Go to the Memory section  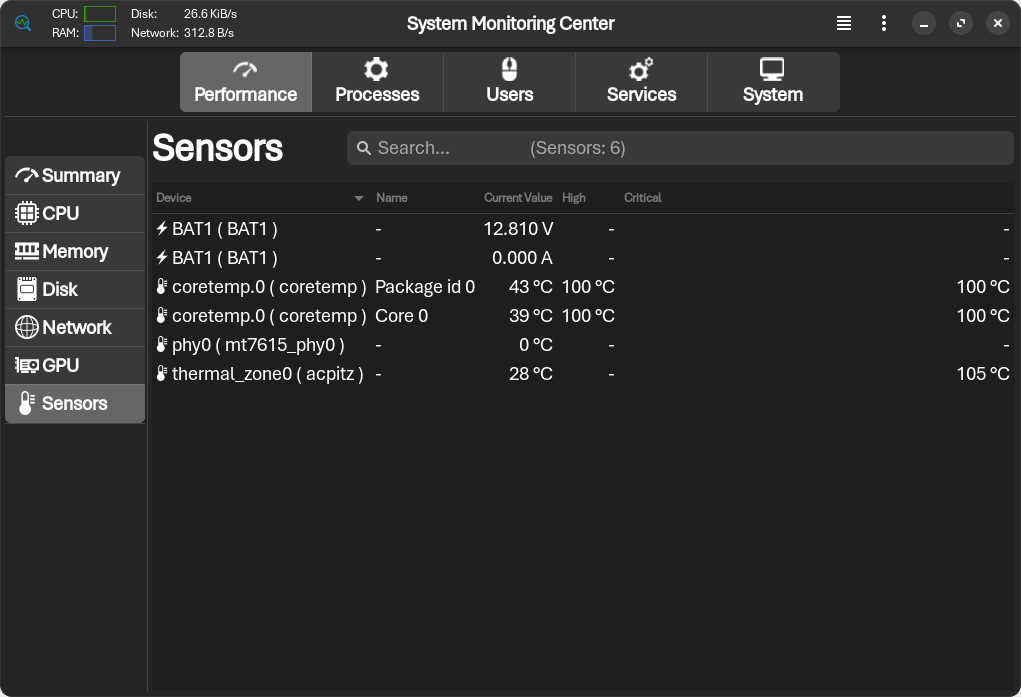pyautogui.click(x=75, y=252)
